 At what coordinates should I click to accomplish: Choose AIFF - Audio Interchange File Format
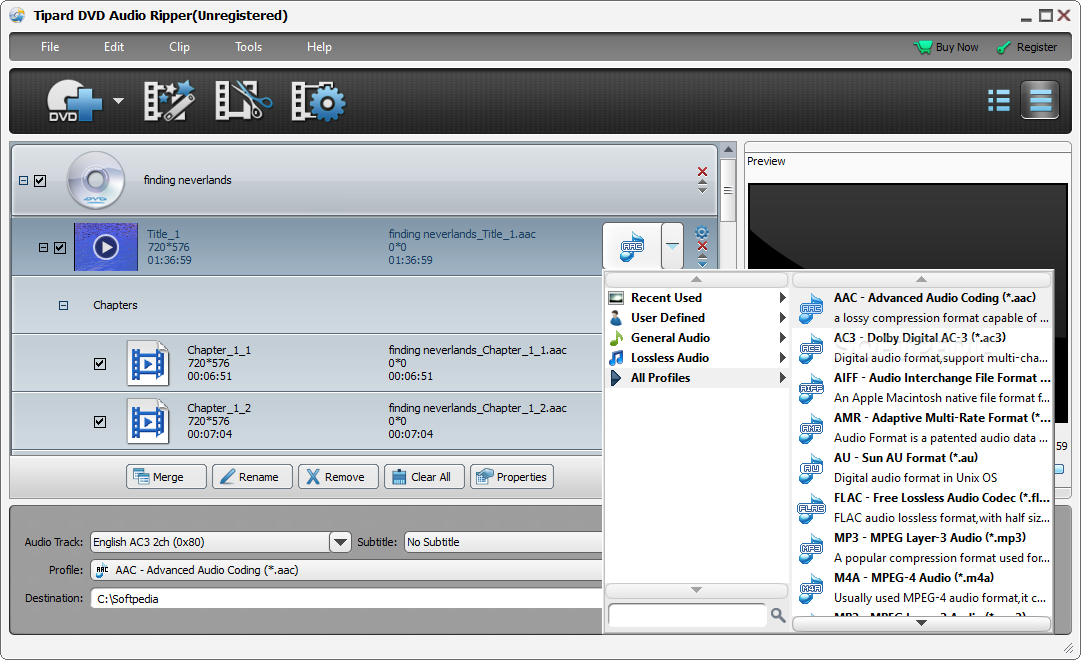(x=922, y=388)
